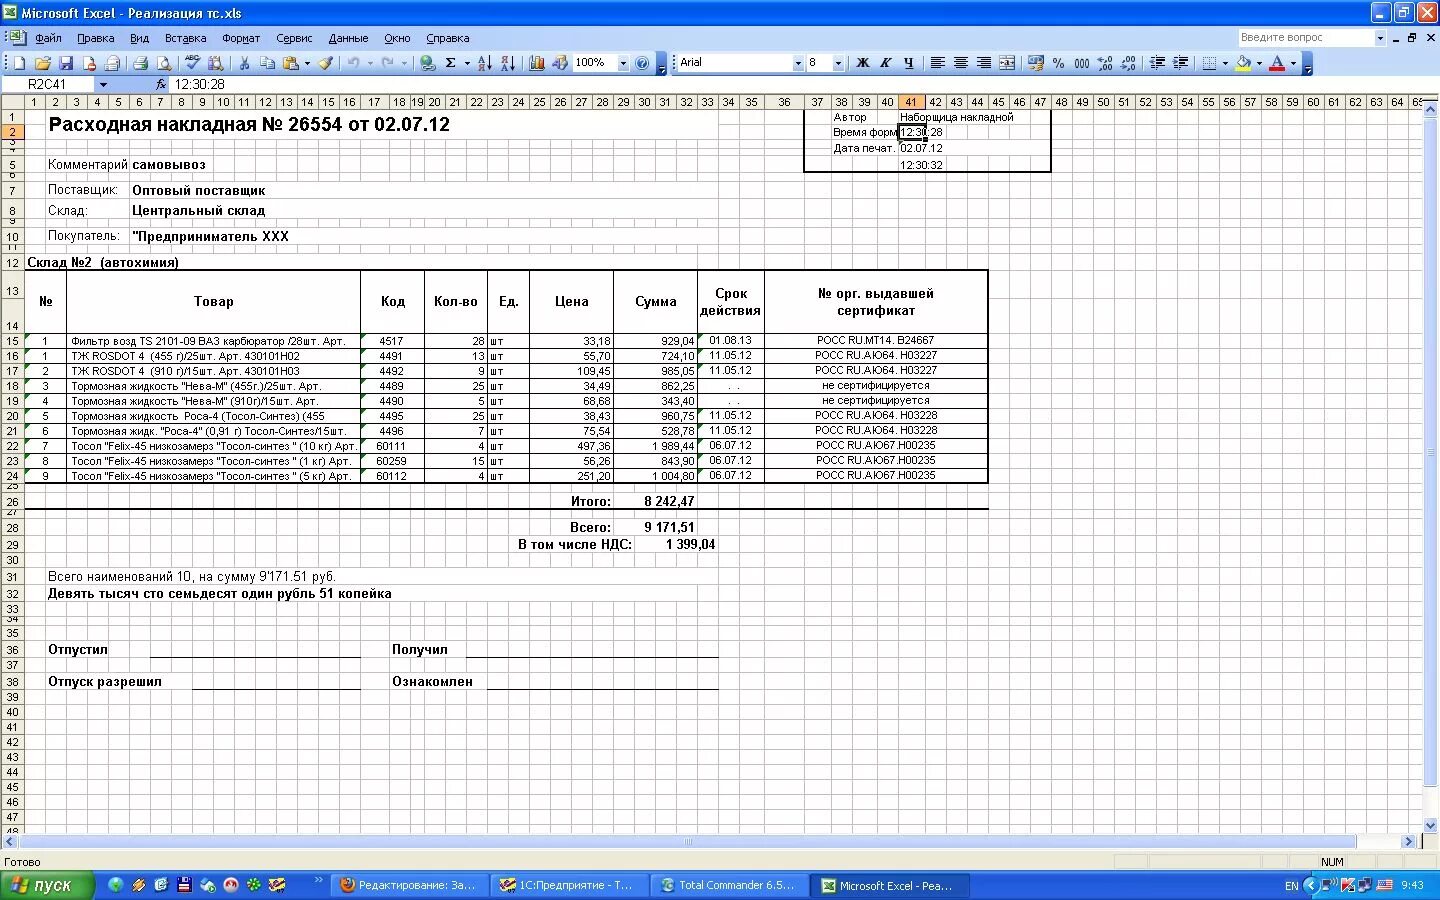Open the Файл menu
Image resolution: width=1440 pixels, height=900 pixels.
(48, 38)
